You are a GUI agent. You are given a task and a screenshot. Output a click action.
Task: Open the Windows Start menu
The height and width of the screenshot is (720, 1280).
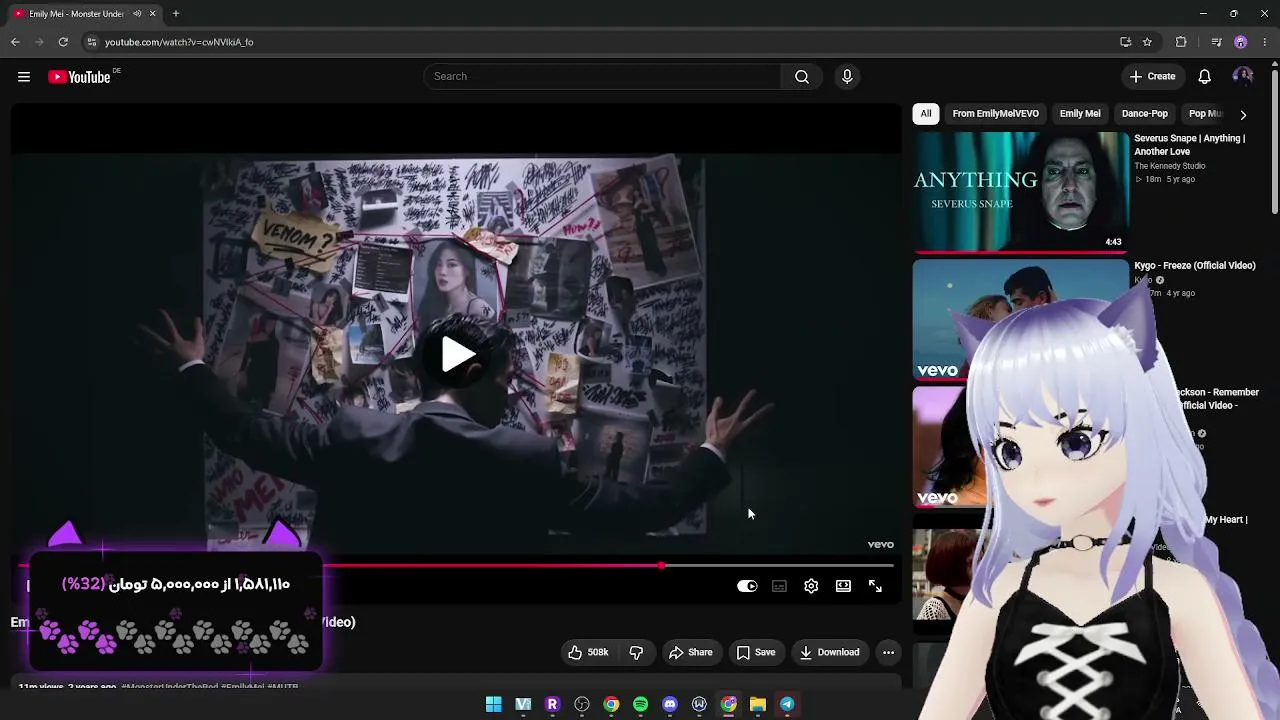(493, 704)
